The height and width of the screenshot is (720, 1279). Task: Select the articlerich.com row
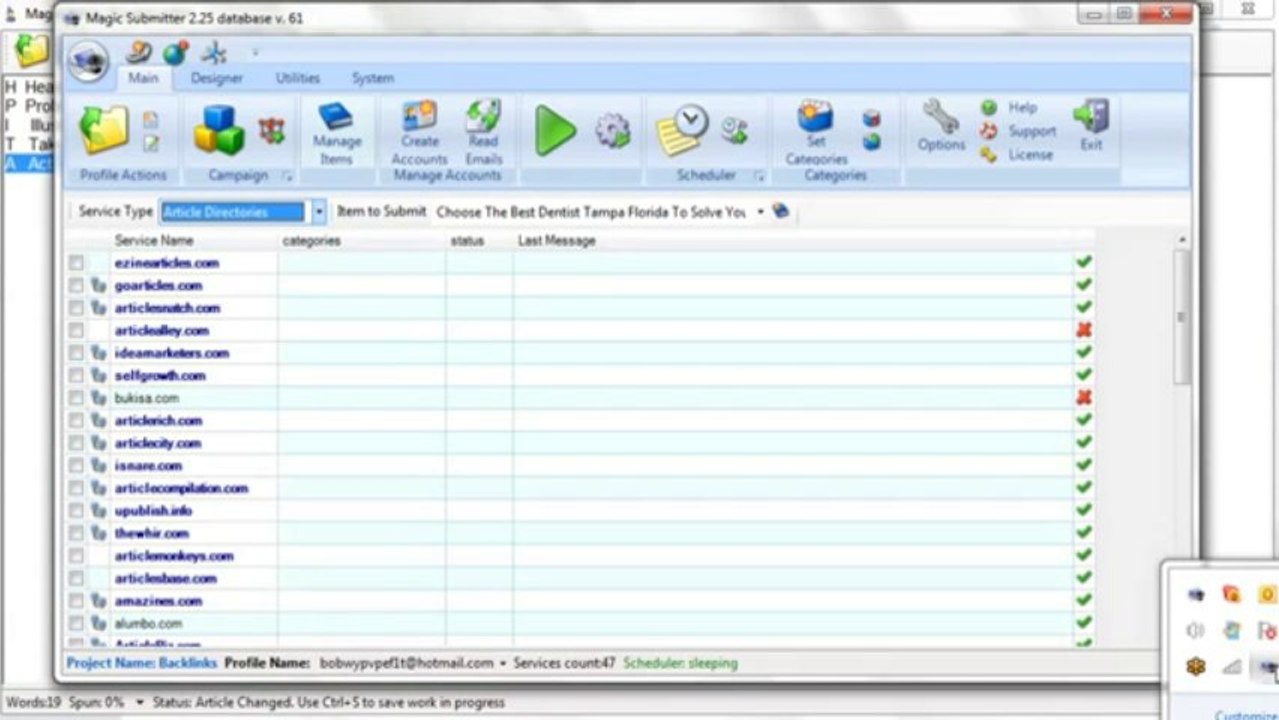(x=580, y=421)
